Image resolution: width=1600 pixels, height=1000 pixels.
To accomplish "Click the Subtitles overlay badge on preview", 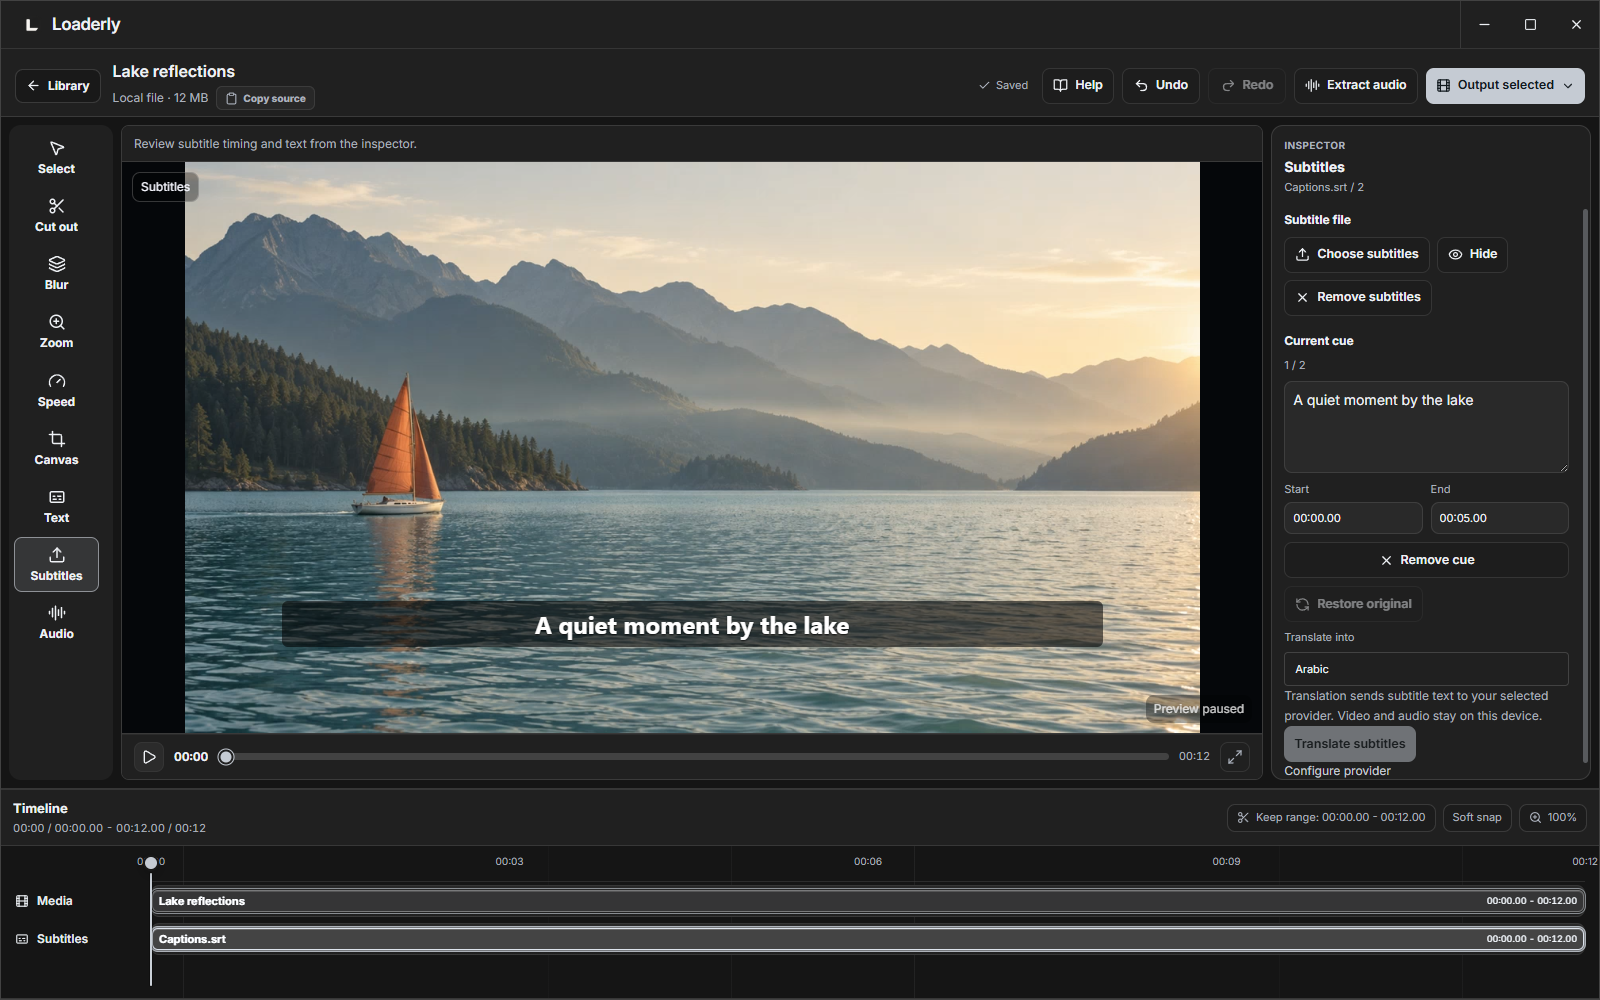I will pos(165,187).
